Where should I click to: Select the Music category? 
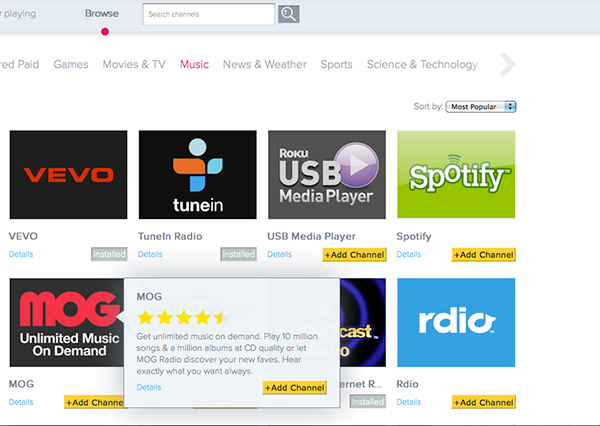(194, 64)
